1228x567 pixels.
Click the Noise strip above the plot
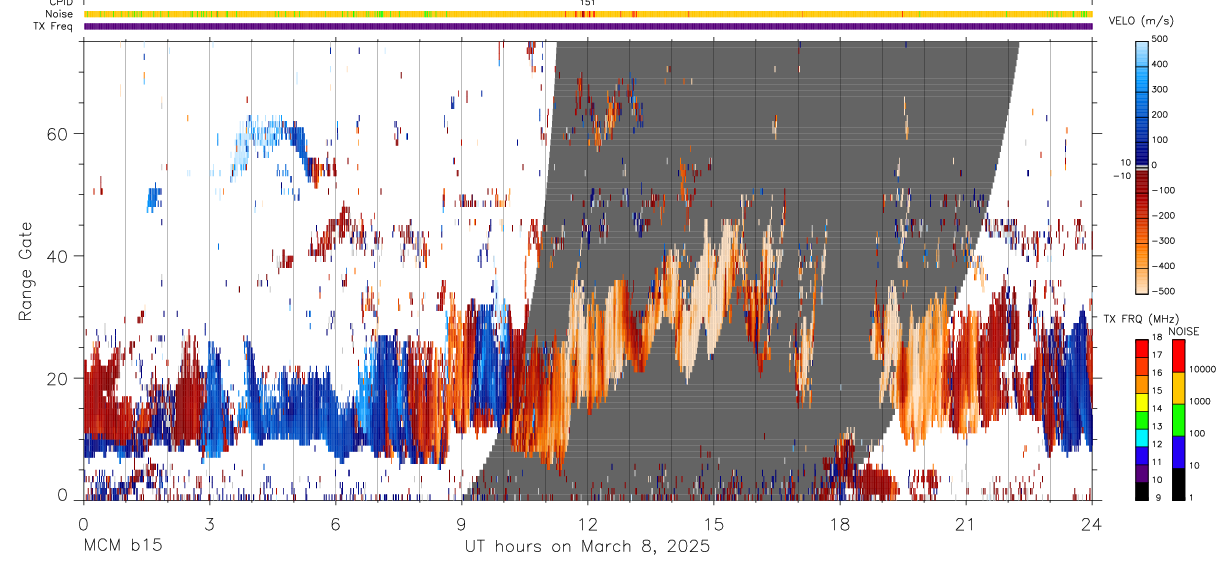pos(587,14)
